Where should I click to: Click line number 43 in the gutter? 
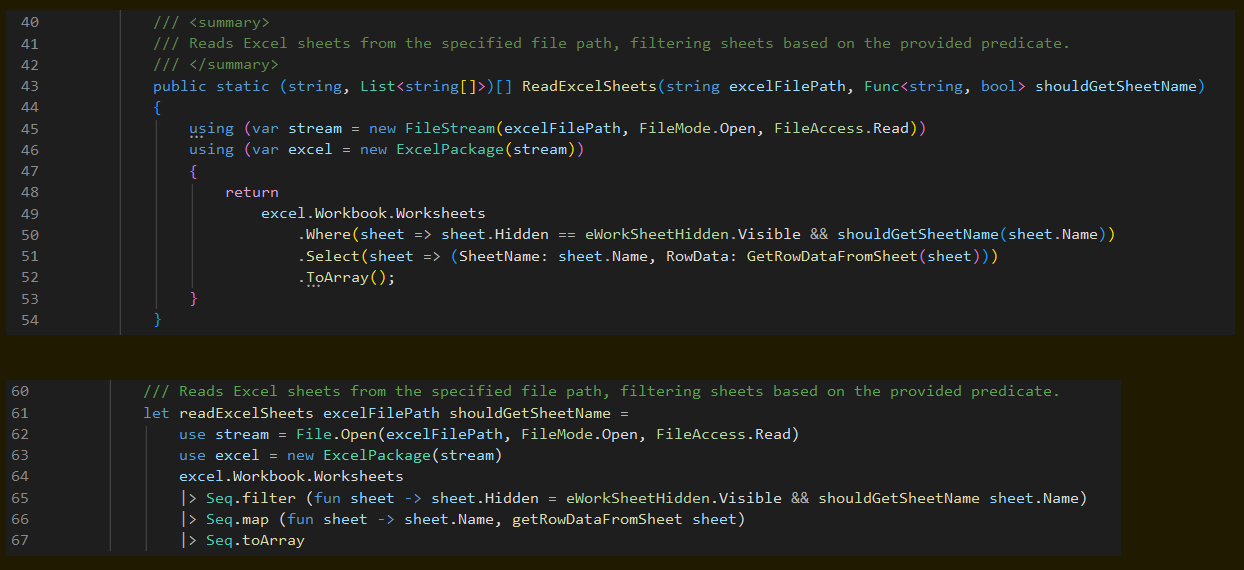pos(29,86)
